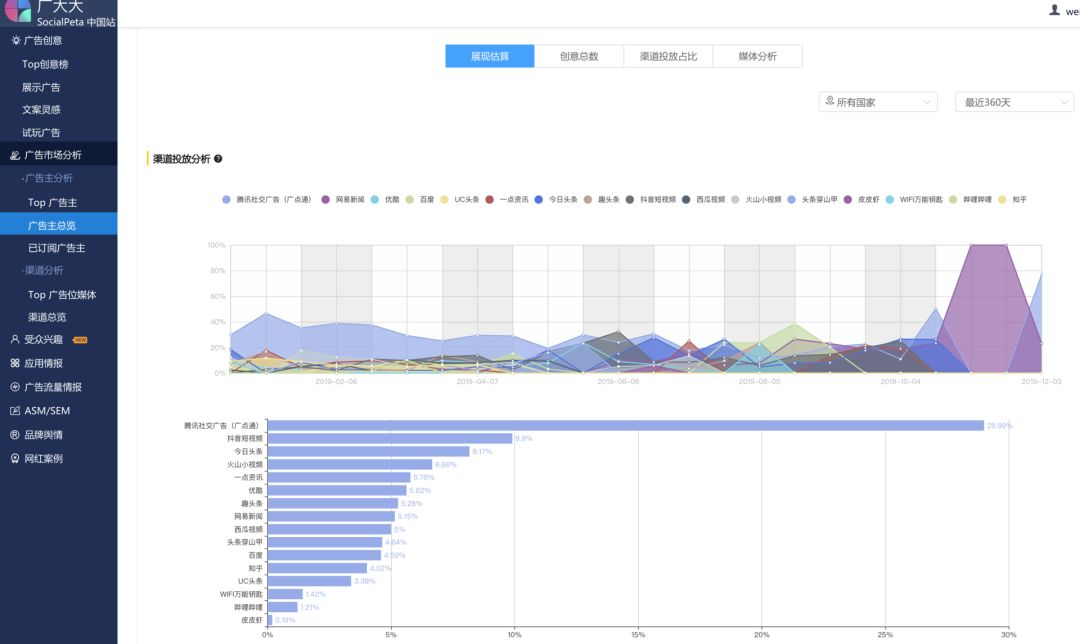Screen dimensions: 1080x644
Task: Toggle the 哔哩哔哩 legend entry
Action: [970, 200]
